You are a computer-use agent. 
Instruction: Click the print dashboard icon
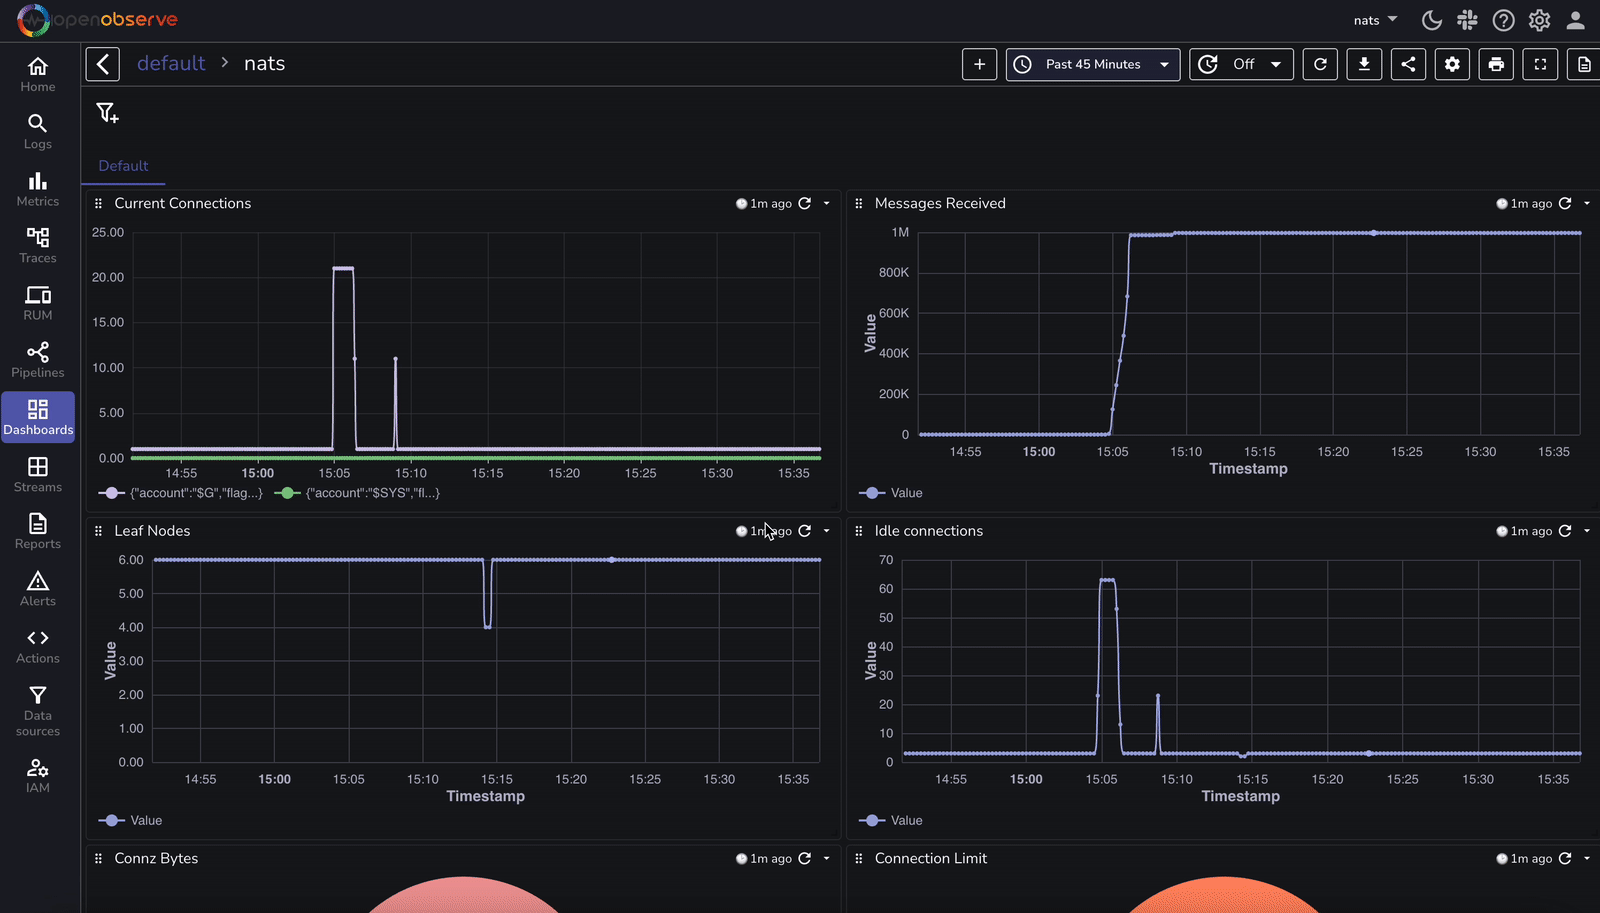(1496, 64)
